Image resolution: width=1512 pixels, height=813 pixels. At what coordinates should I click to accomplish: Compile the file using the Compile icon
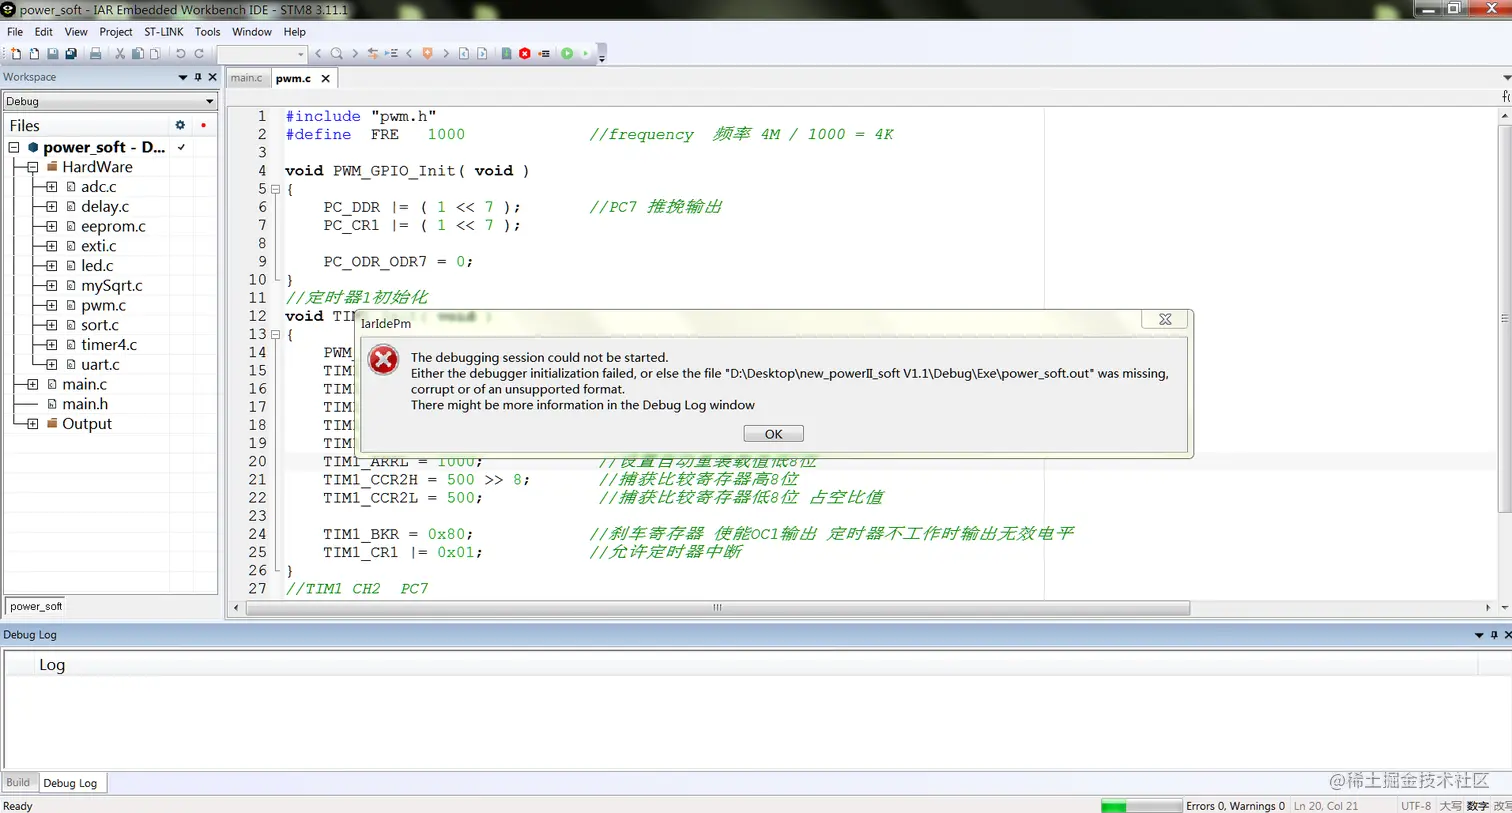[507, 54]
